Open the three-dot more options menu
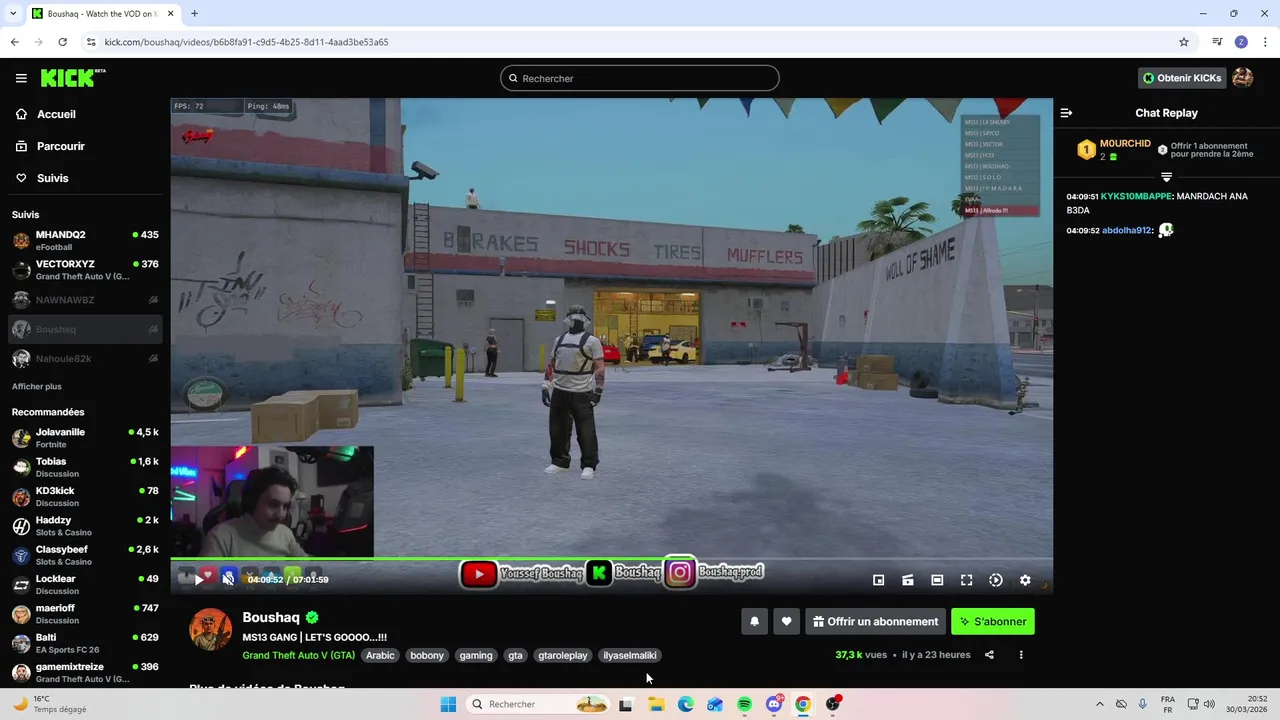 click(x=1021, y=655)
